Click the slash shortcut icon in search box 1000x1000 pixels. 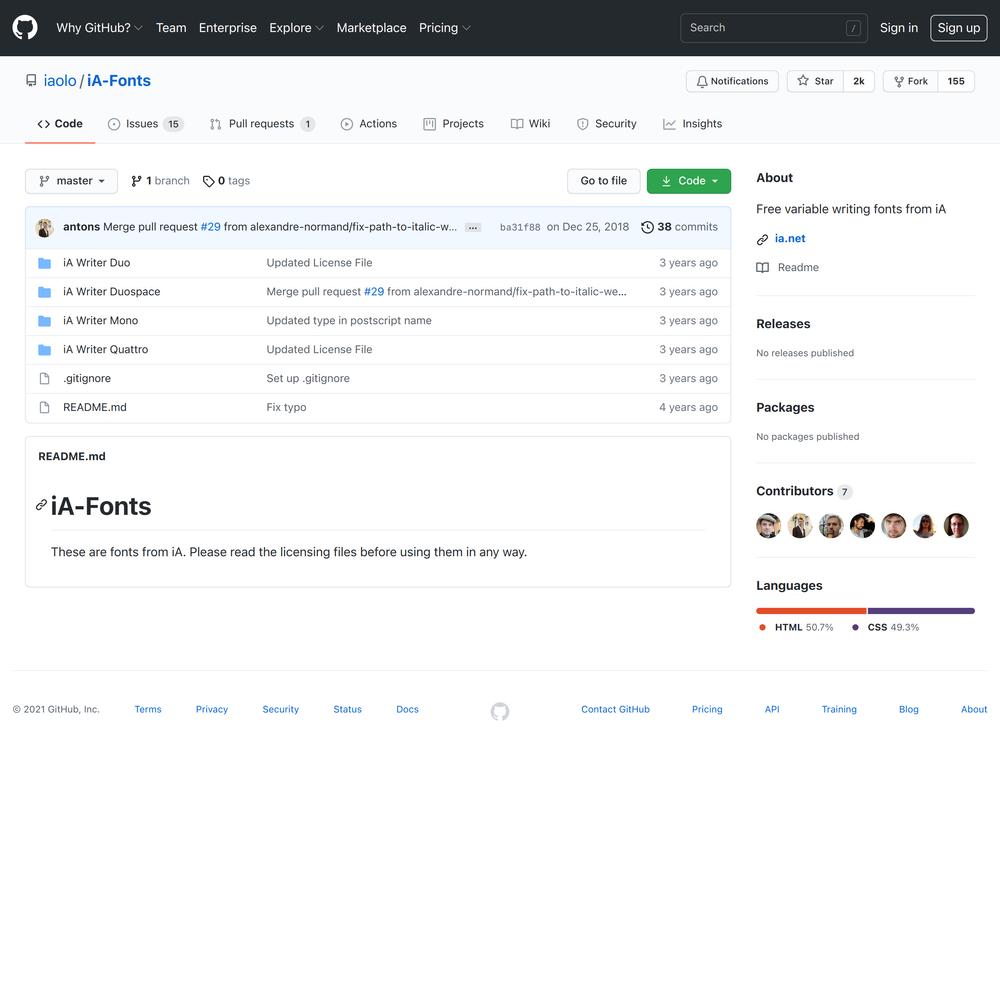coord(853,28)
